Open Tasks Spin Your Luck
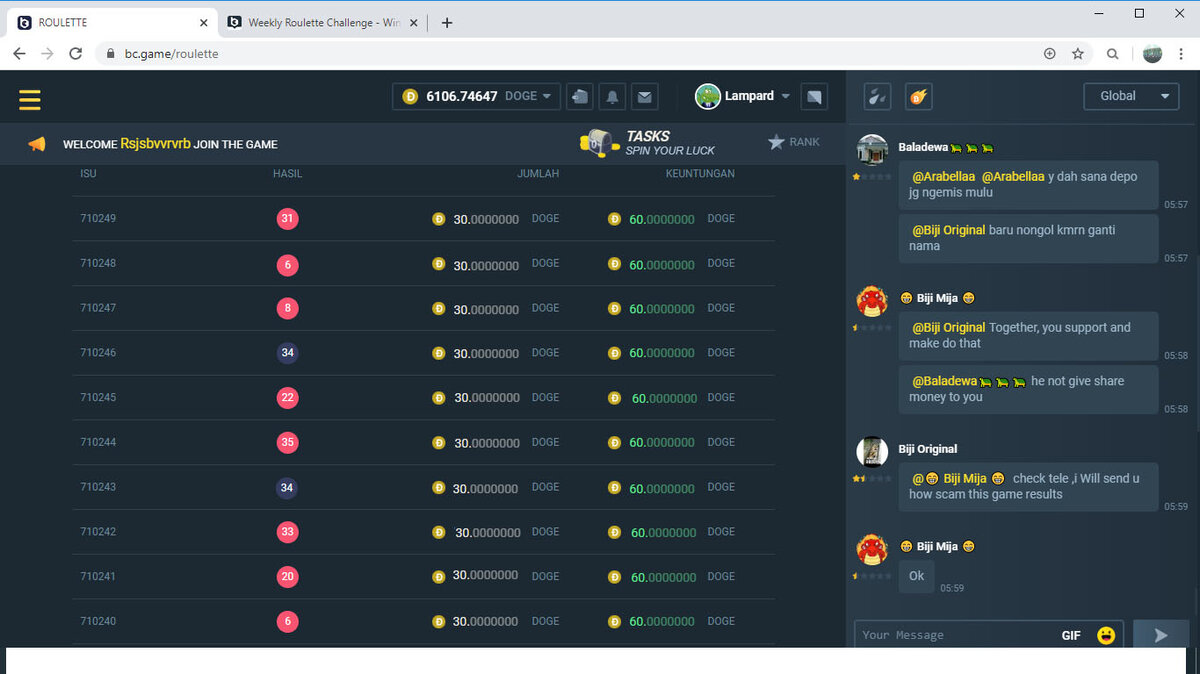The width and height of the screenshot is (1200, 674). [649, 142]
